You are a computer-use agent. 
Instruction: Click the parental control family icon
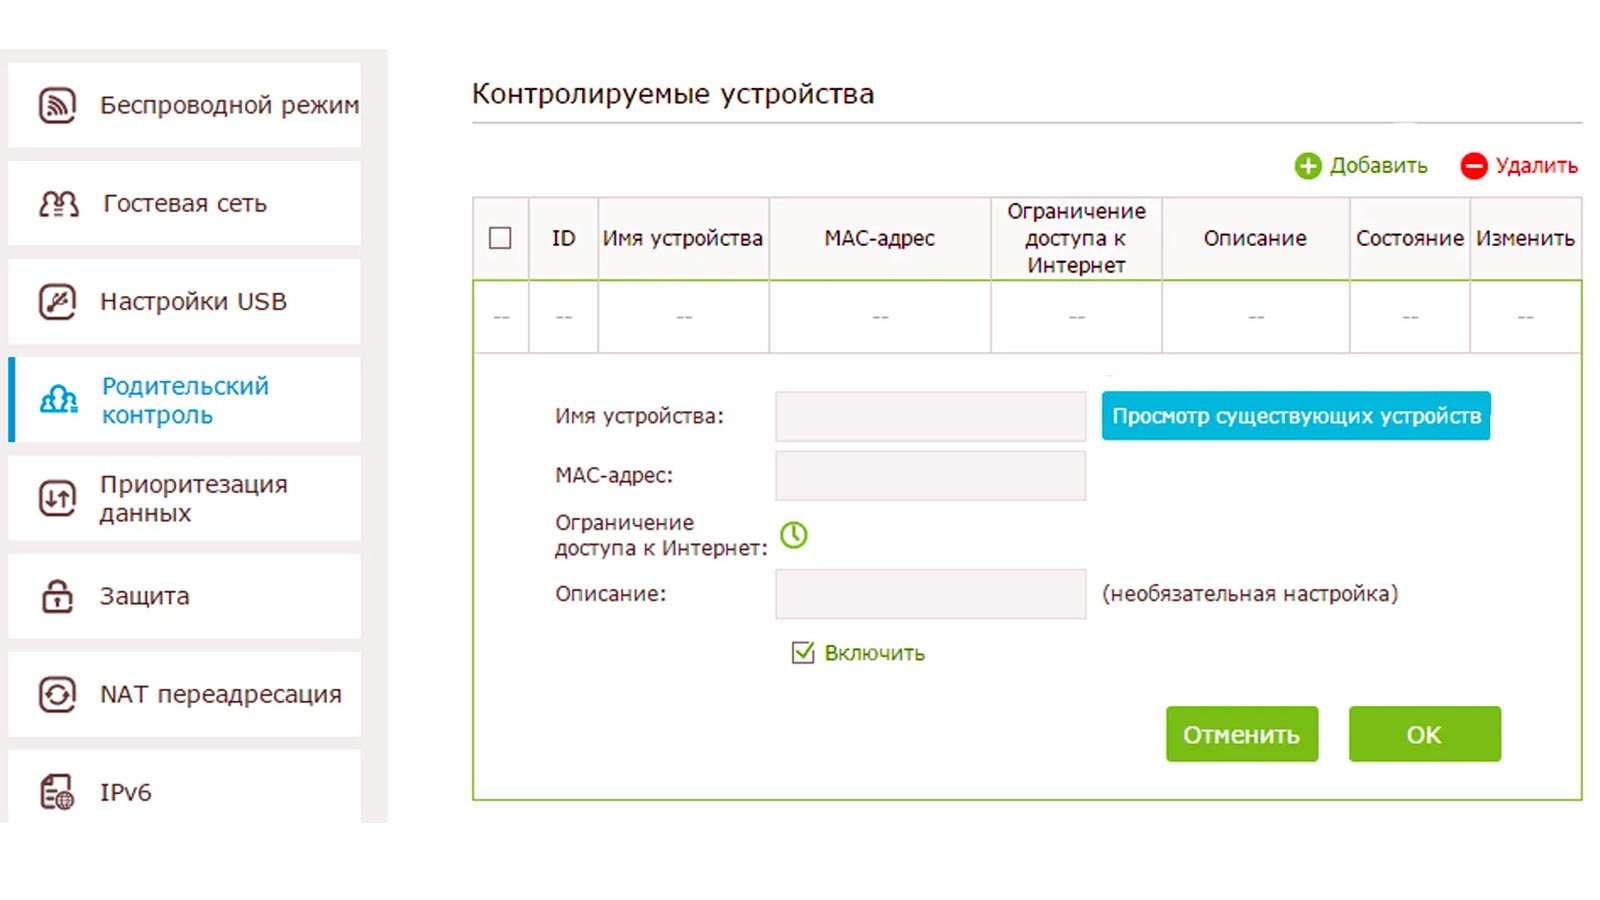tap(58, 400)
